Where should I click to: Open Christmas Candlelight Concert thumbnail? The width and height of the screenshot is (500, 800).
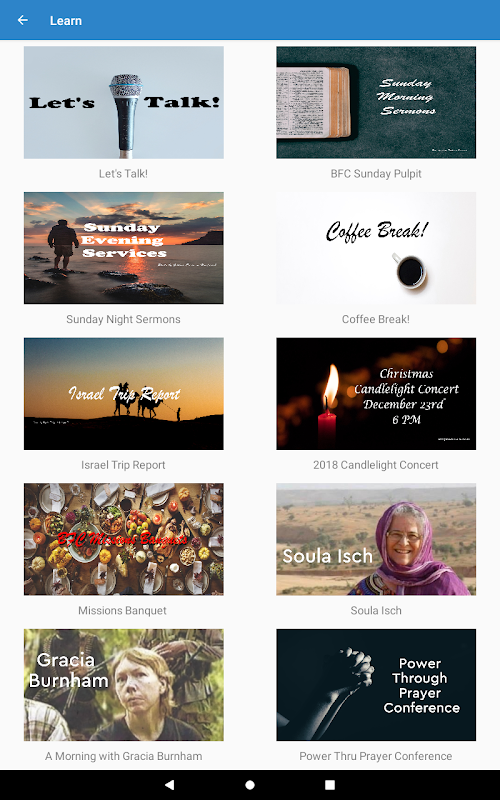click(376, 394)
